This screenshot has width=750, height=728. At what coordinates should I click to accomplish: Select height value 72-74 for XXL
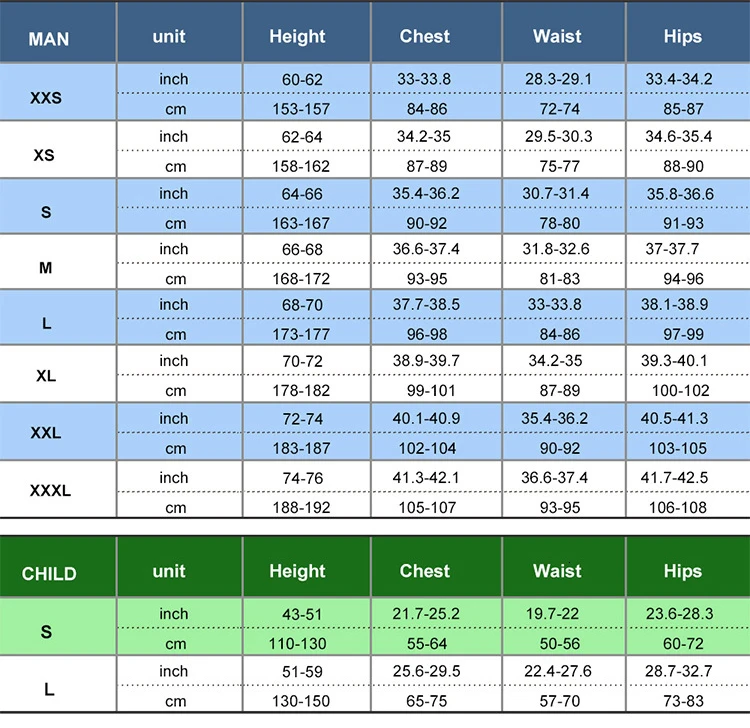coord(297,418)
